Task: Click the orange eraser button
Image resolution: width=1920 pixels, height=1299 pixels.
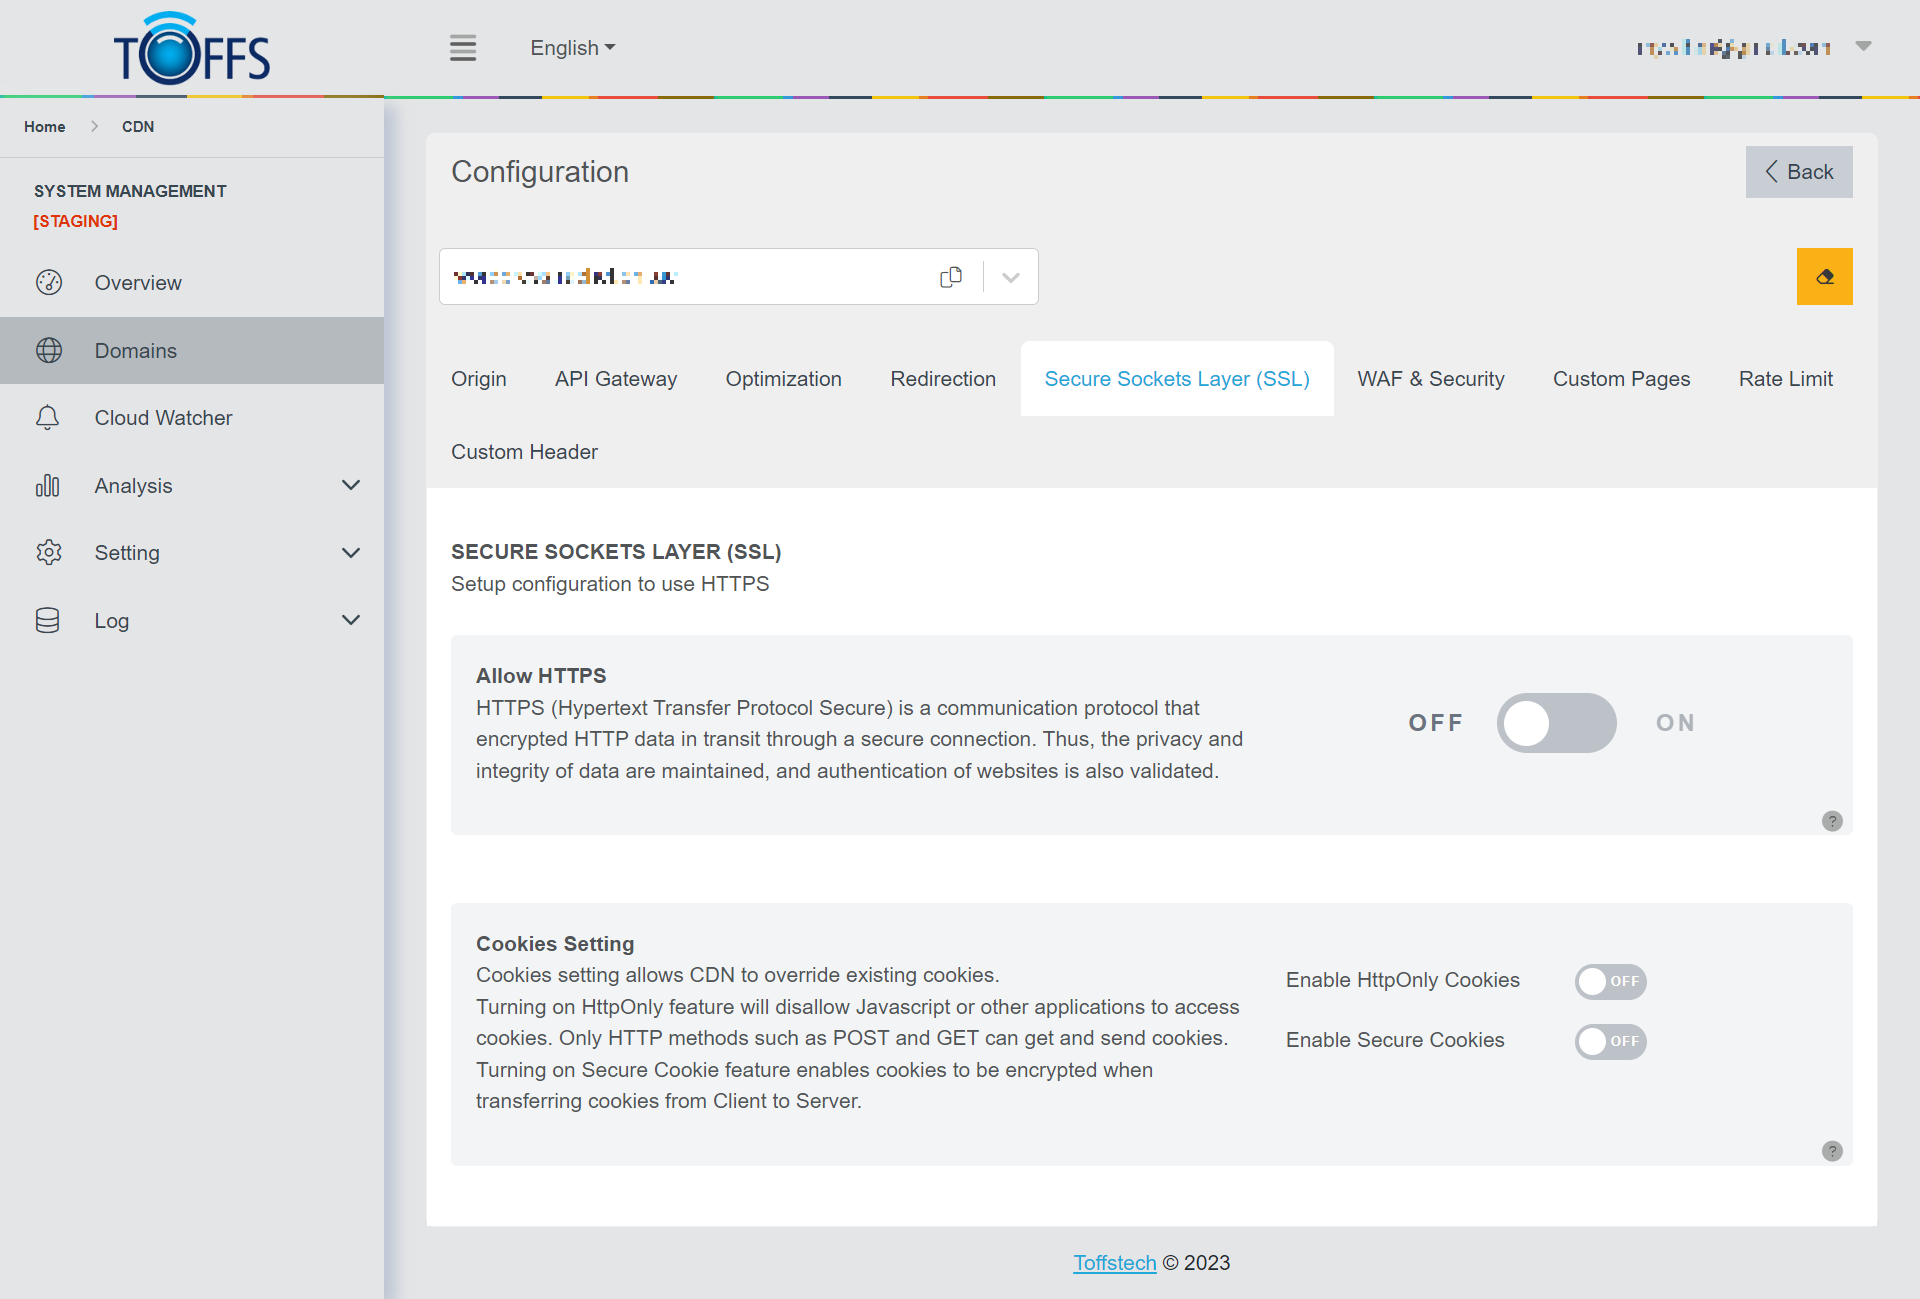Action: tap(1824, 277)
